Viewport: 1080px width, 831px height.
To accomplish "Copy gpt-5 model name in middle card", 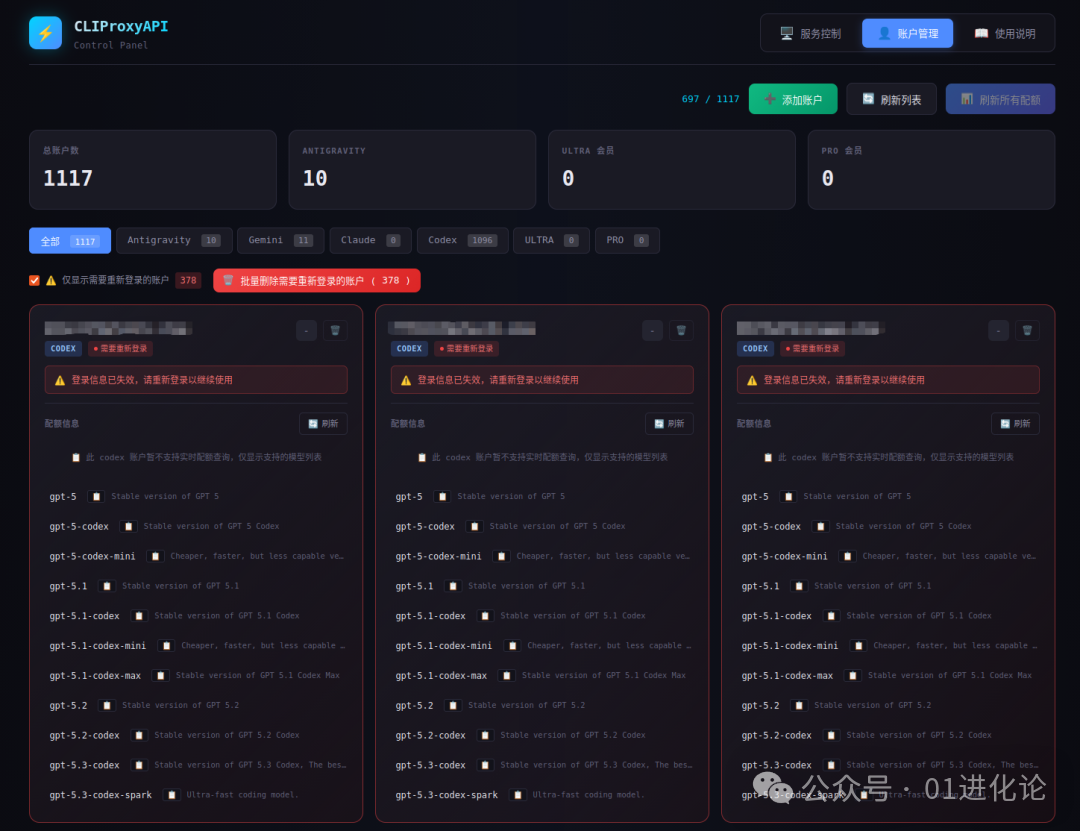I will tap(443, 497).
